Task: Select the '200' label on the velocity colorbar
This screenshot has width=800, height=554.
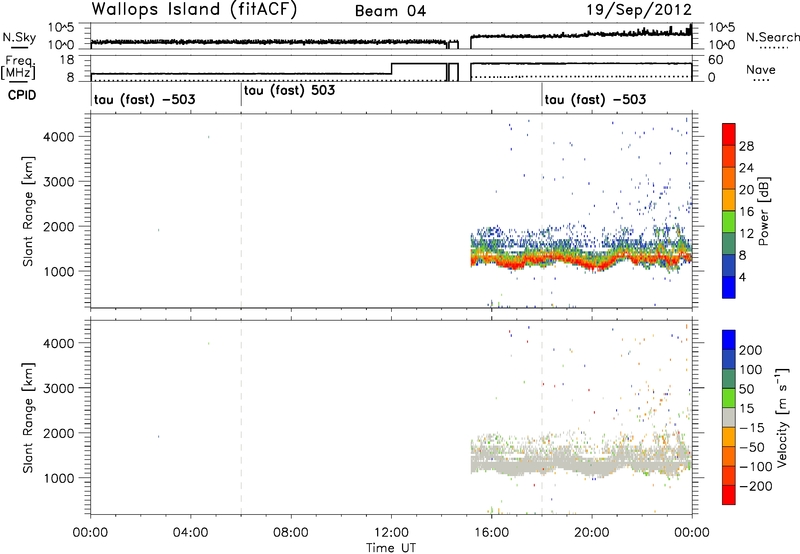Action: [751, 350]
